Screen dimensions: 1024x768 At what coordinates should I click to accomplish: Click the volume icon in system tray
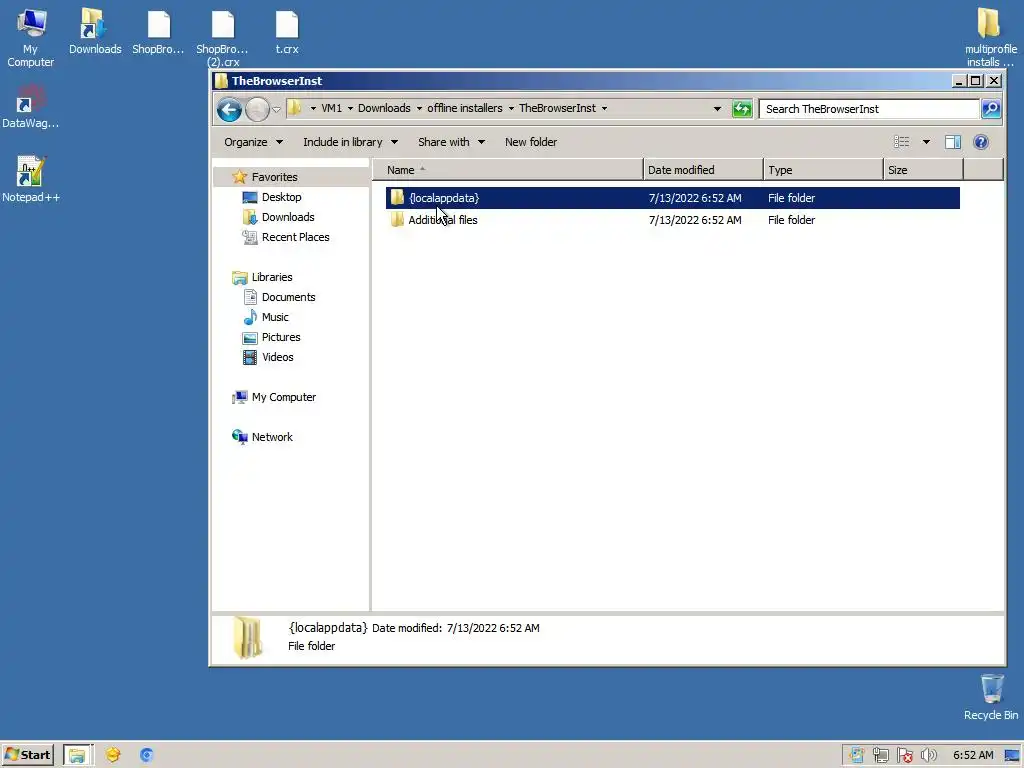[928, 756]
